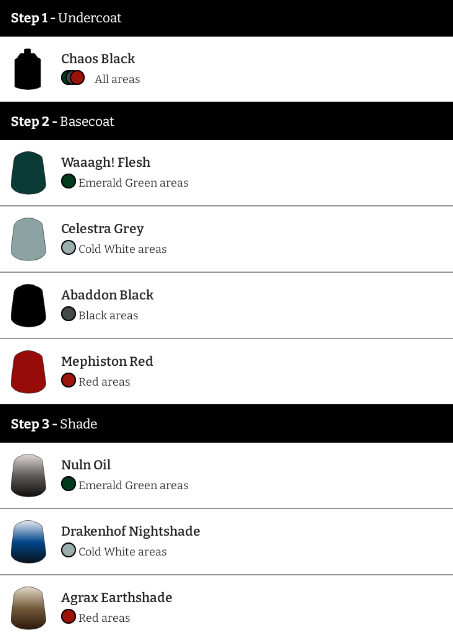
Task: Open the Chaos Black paint title
Action: 98,59
